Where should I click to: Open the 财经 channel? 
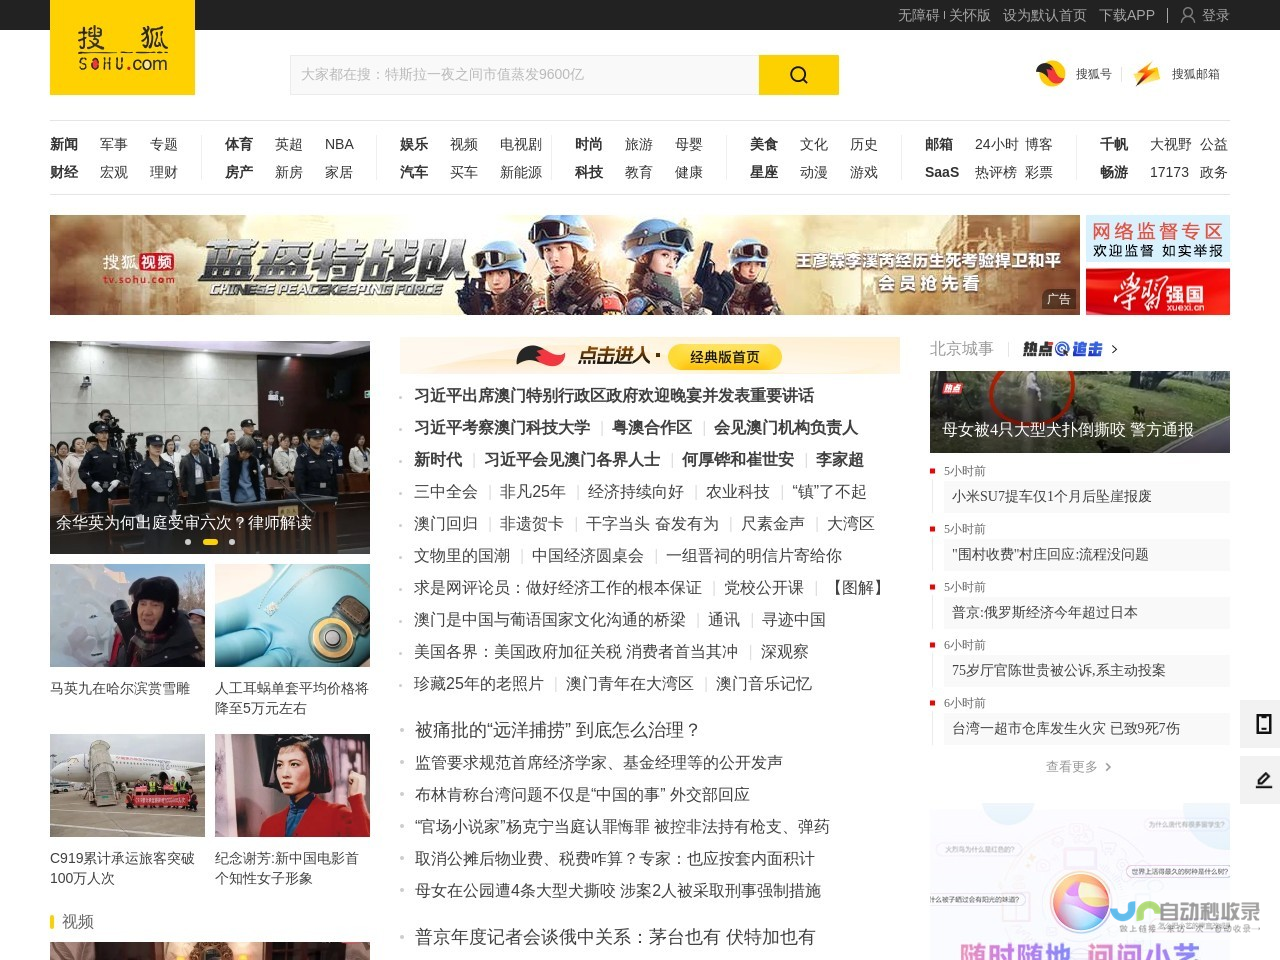pyautogui.click(x=64, y=172)
